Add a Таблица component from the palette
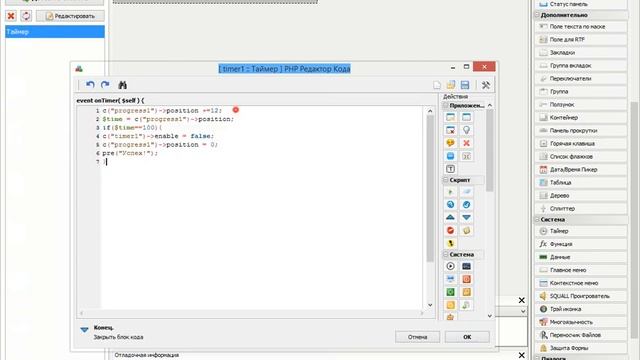This screenshot has width=640, height=360. [x=581, y=182]
